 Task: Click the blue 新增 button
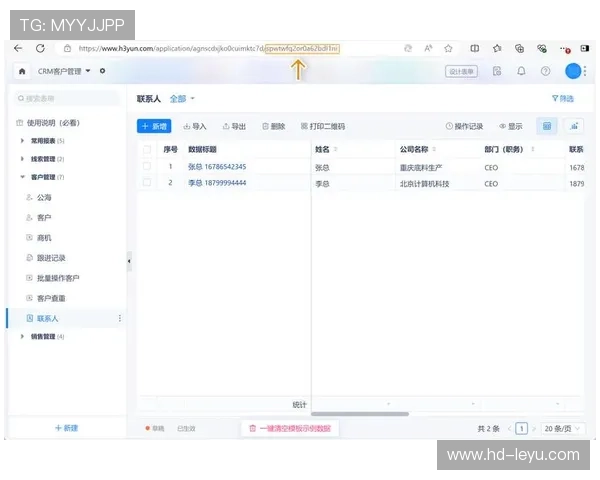point(154,126)
